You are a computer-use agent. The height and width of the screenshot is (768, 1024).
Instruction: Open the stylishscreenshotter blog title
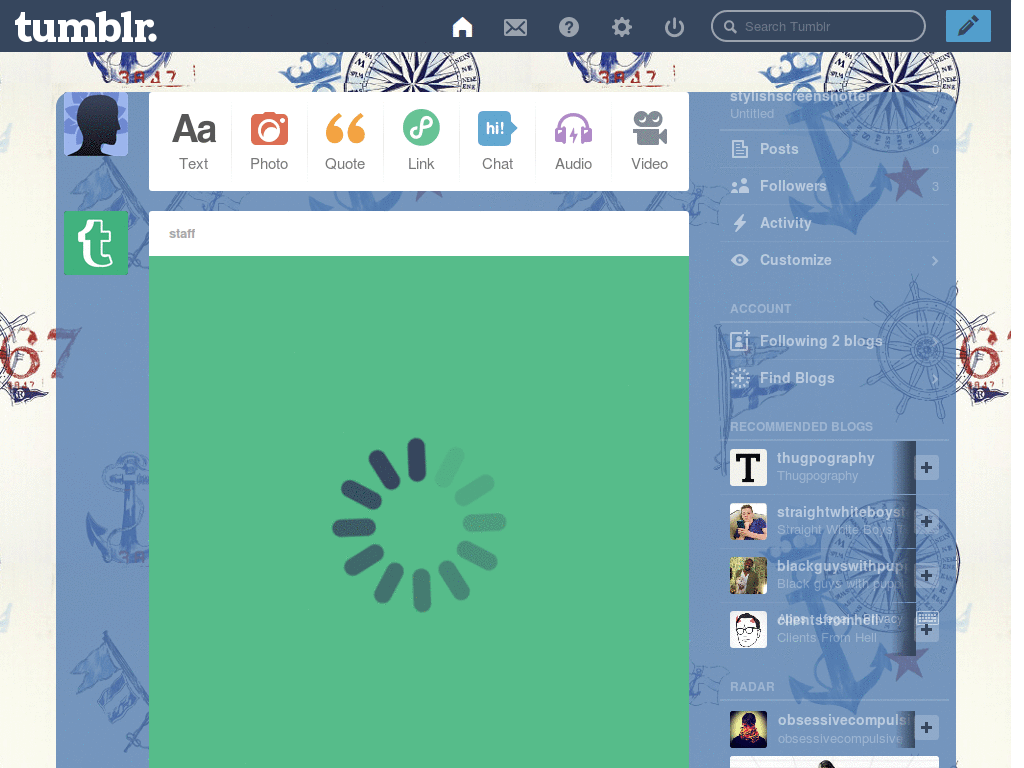click(x=801, y=97)
